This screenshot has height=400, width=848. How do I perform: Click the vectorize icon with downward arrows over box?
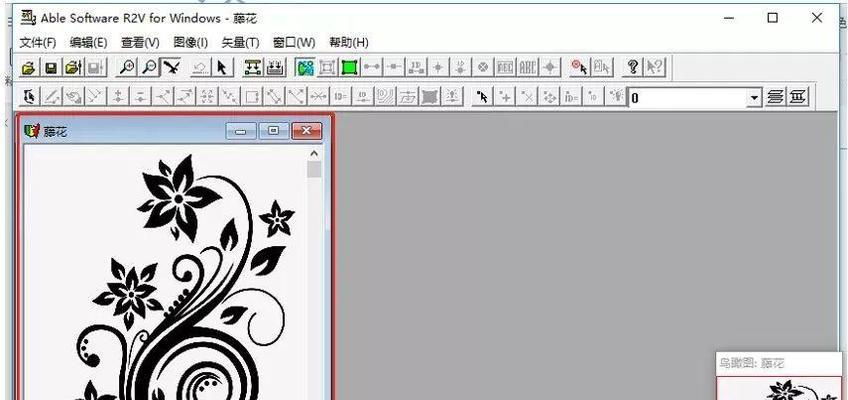tap(253, 68)
